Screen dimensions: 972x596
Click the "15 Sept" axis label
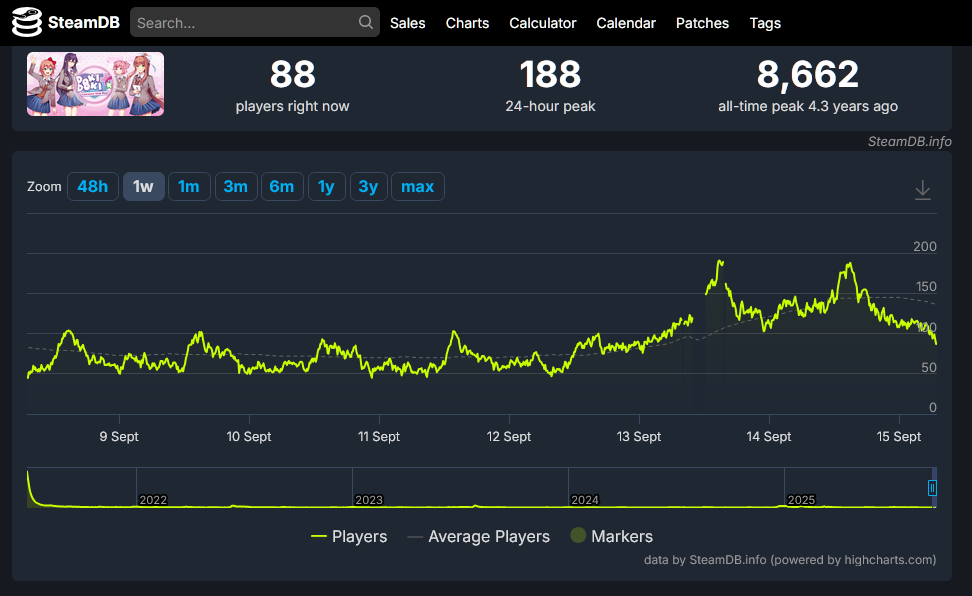(x=899, y=437)
